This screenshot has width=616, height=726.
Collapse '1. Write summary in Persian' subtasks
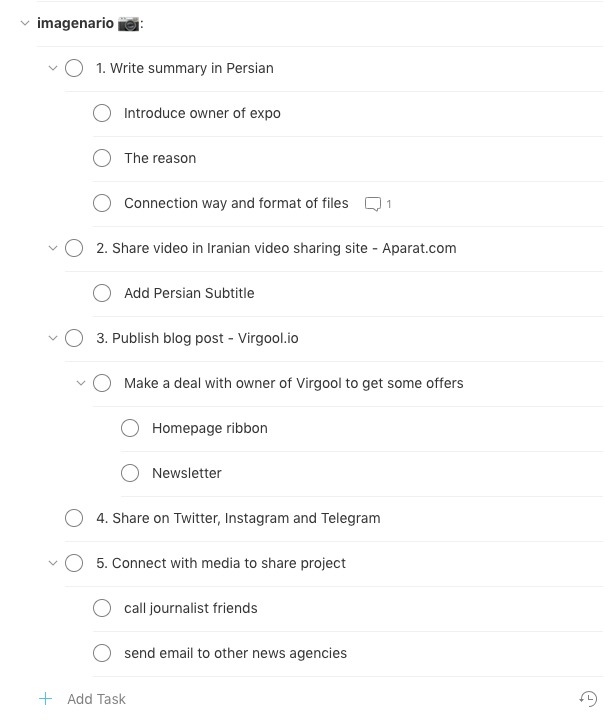tap(53, 68)
